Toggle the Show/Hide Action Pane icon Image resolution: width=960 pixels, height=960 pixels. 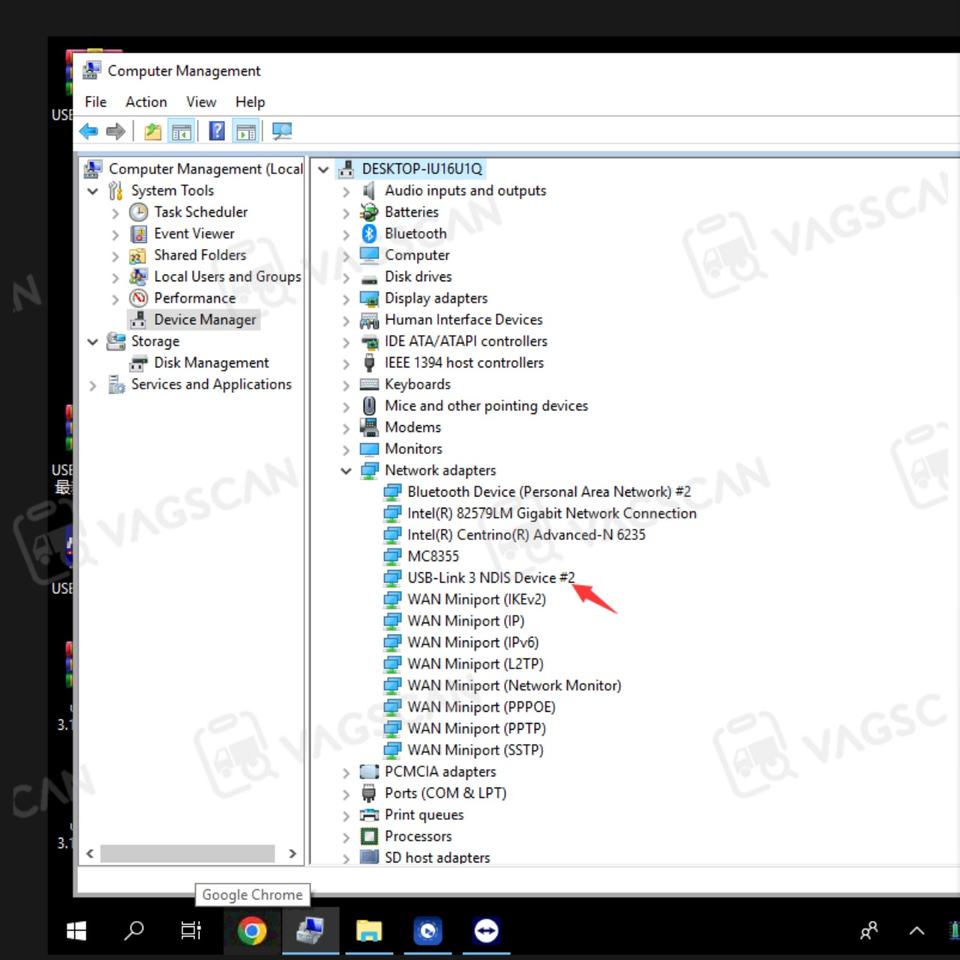(x=246, y=131)
